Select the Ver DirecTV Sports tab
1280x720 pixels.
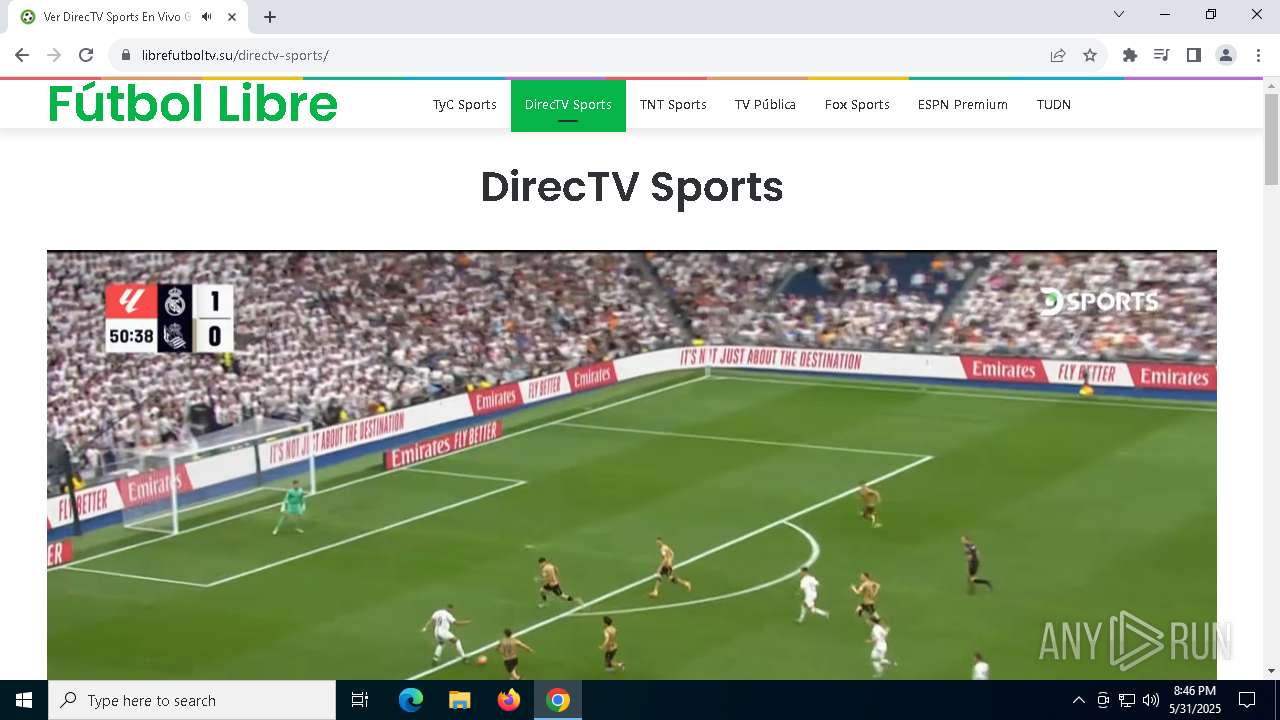pyautogui.click(x=128, y=17)
